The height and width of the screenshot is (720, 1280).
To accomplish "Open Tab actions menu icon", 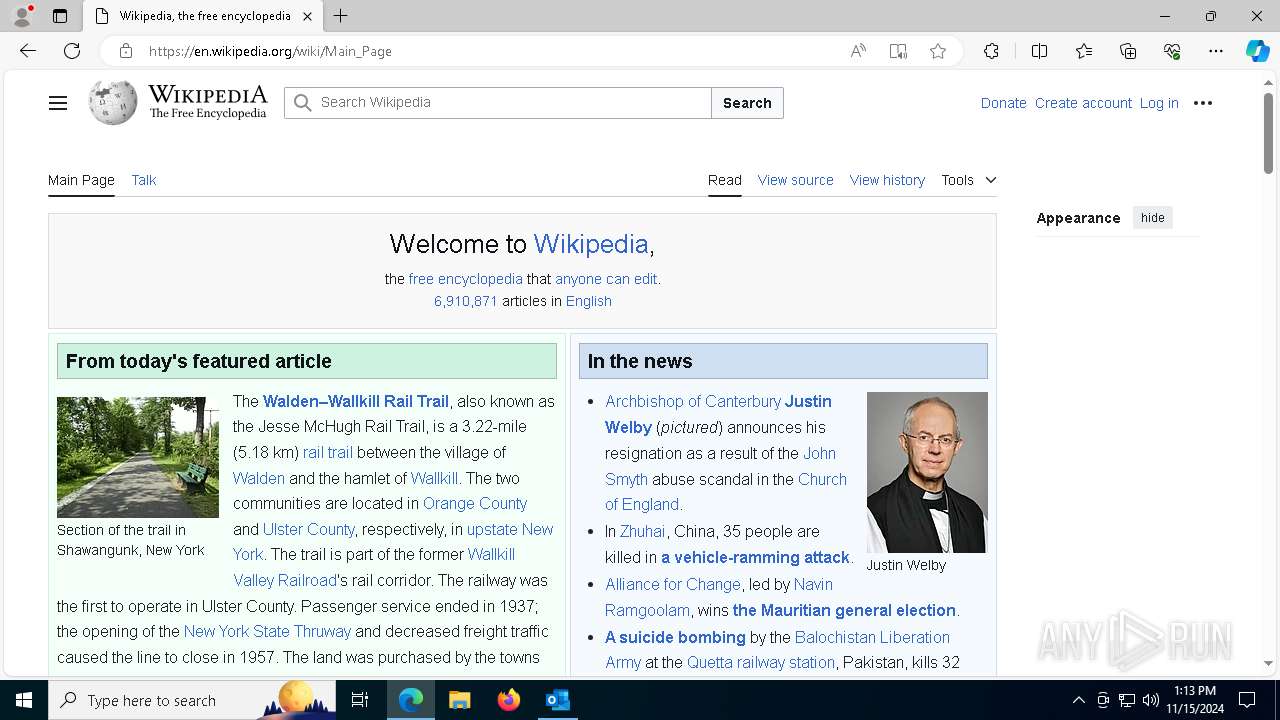I will [x=60, y=16].
